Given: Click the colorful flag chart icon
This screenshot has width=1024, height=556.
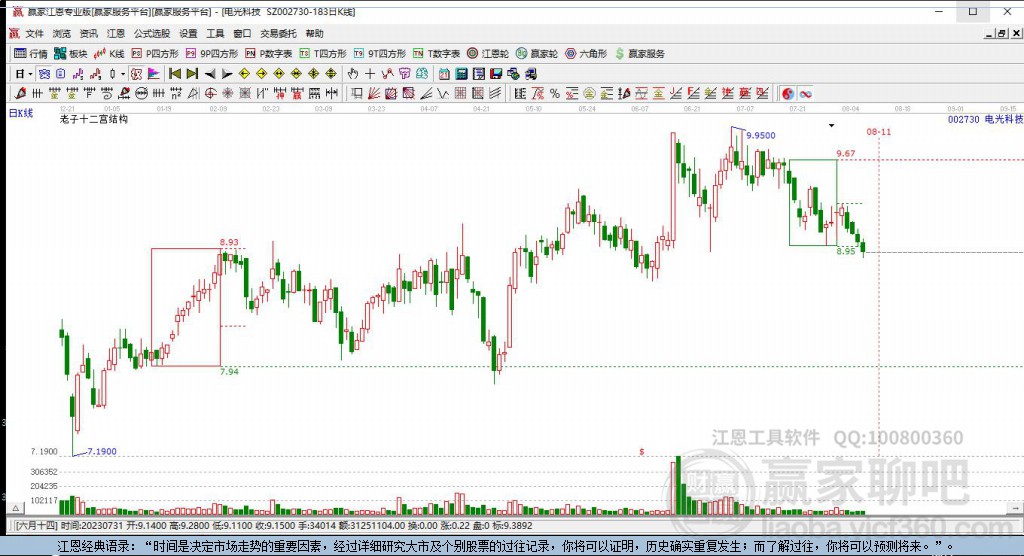Looking at the screenshot, I should [x=153, y=74].
